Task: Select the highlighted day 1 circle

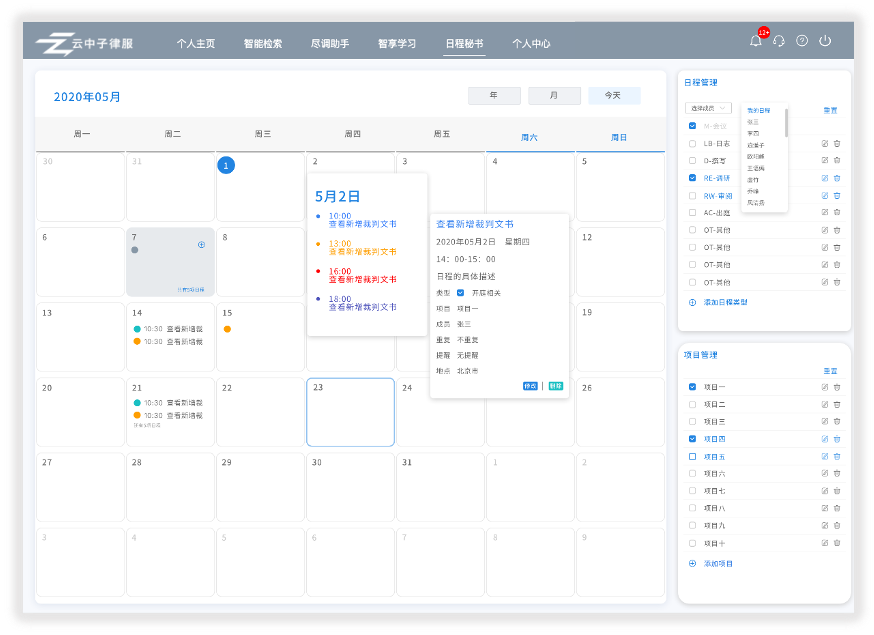Action: tap(226, 165)
